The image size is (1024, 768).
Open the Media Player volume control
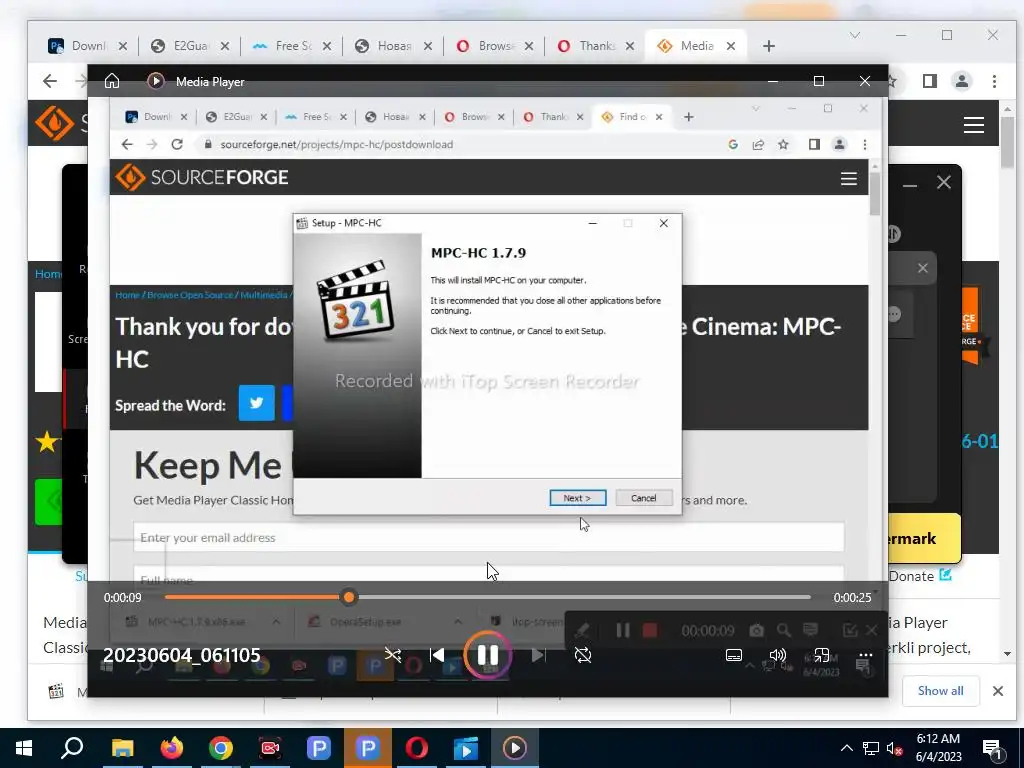[x=777, y=655]
